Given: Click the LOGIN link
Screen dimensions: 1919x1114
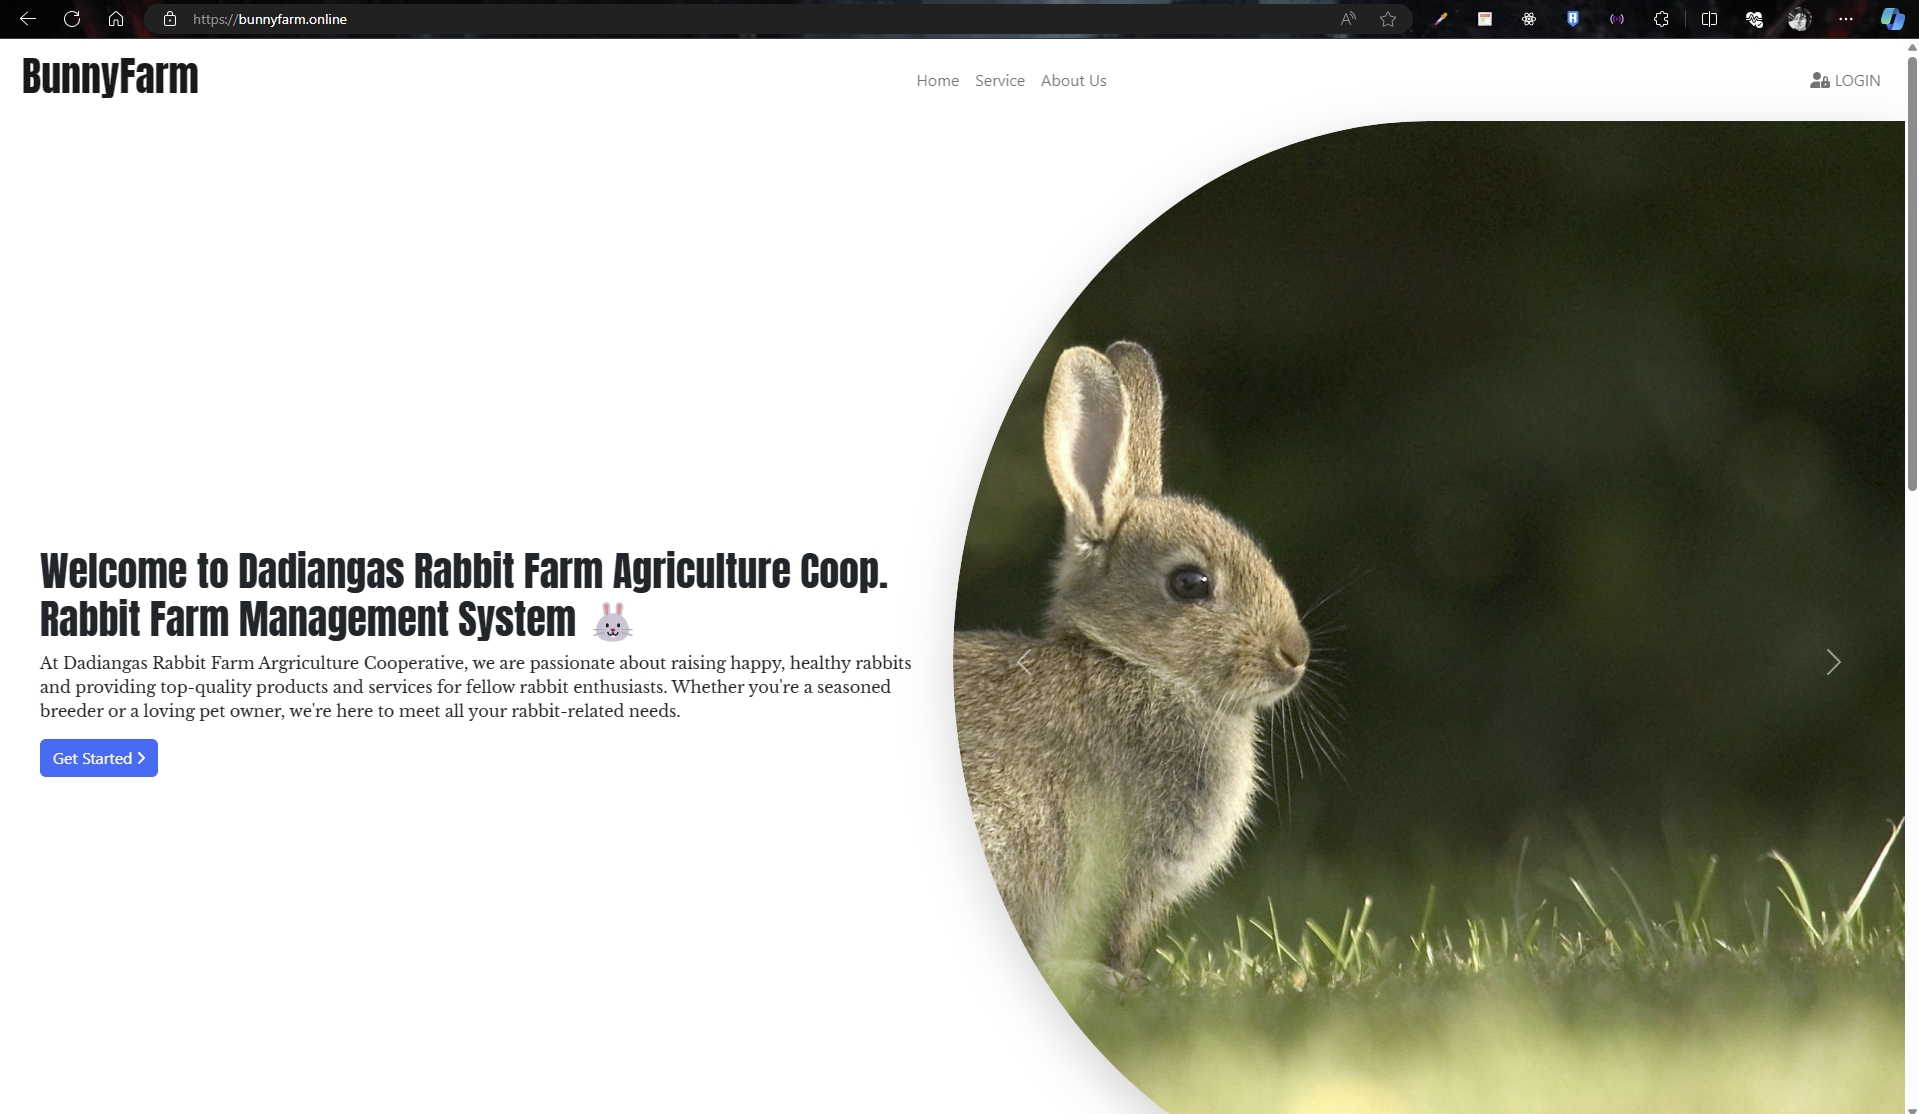Looking at the screenshot, I should point(1845,81).
